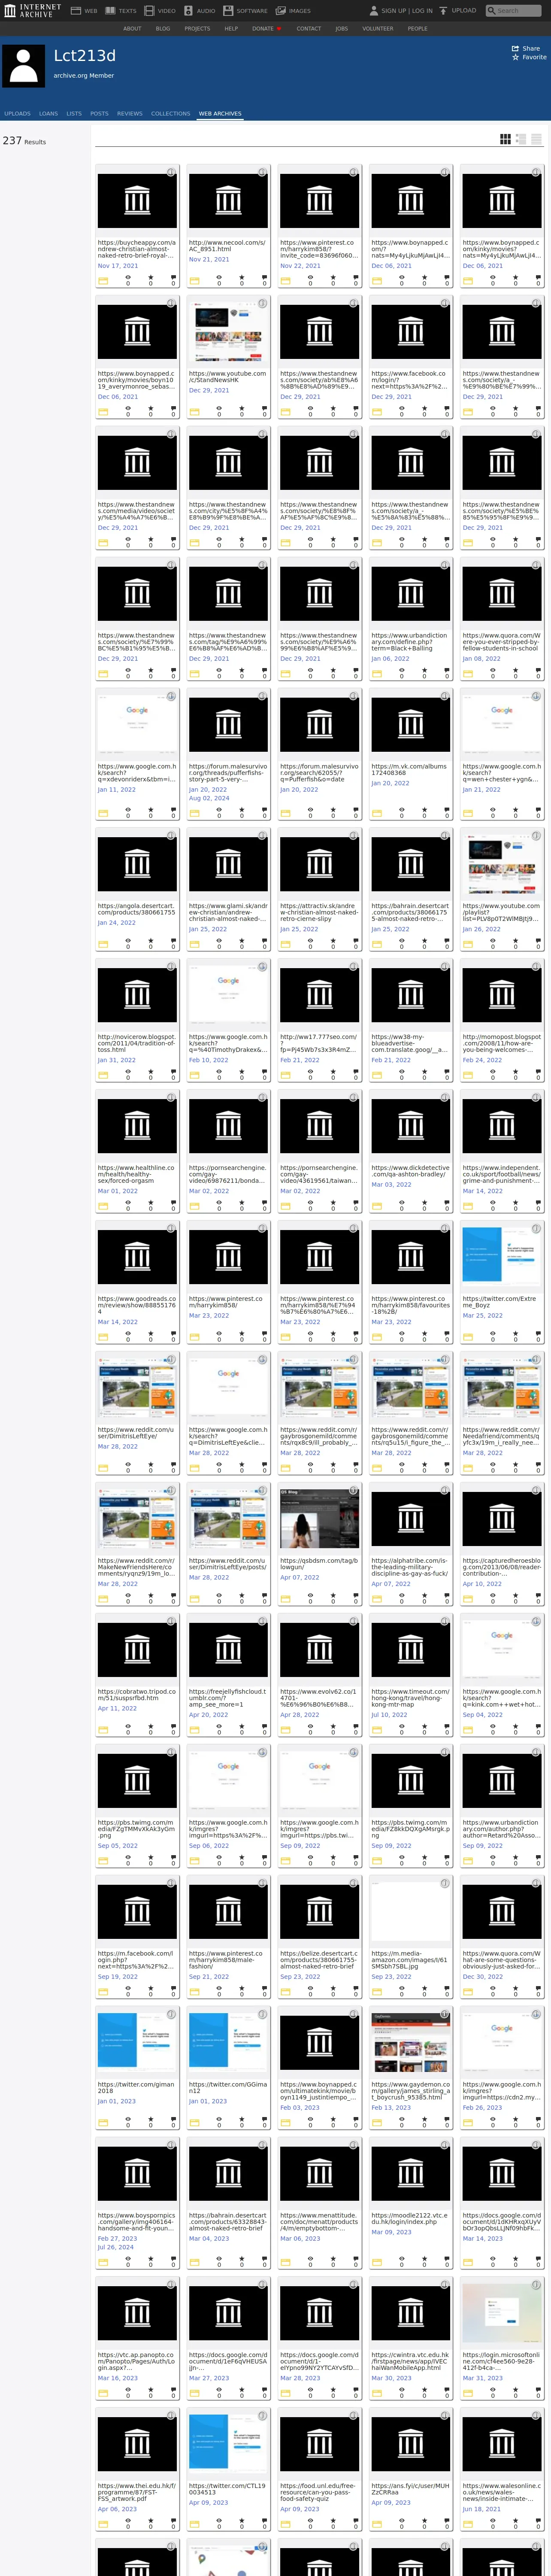Screen dimensions: 551x2576
Task: Click the Favorite star on the profile header
Action: pyautogui.click(x=515, y=57)
